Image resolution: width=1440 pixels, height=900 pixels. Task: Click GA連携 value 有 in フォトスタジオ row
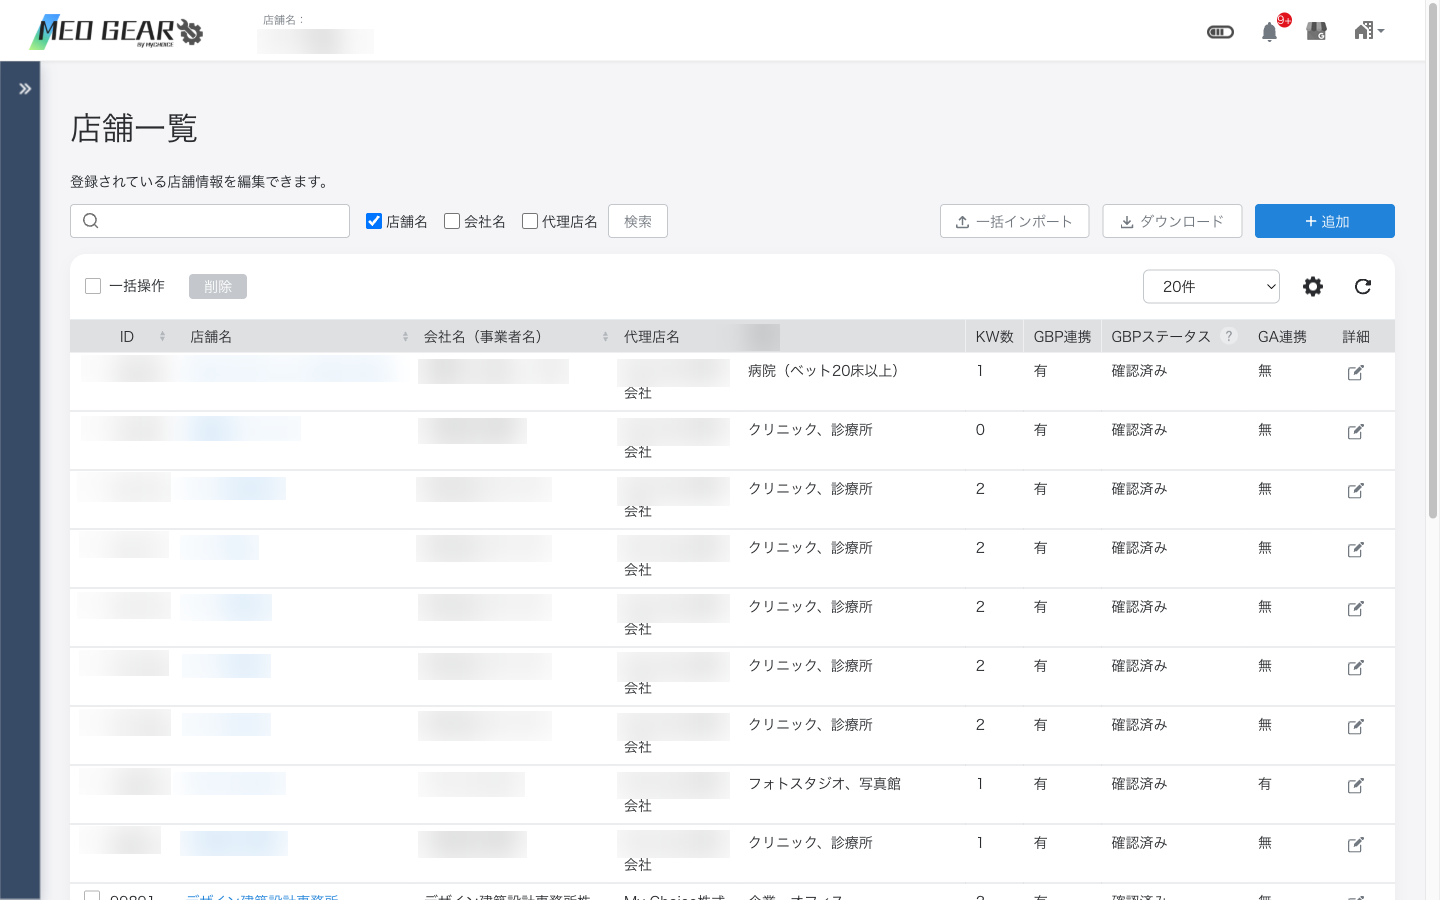click(1265, 784)
